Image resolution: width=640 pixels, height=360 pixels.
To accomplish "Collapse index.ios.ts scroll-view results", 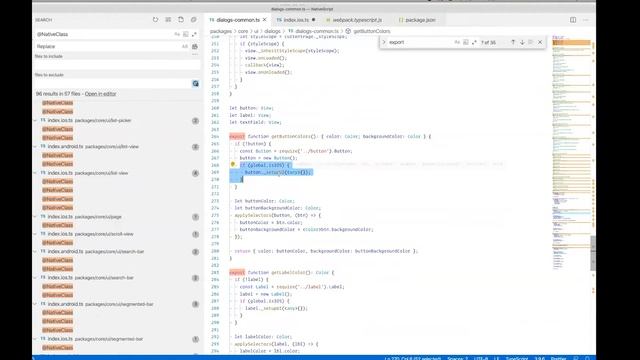I will [36, 234].
